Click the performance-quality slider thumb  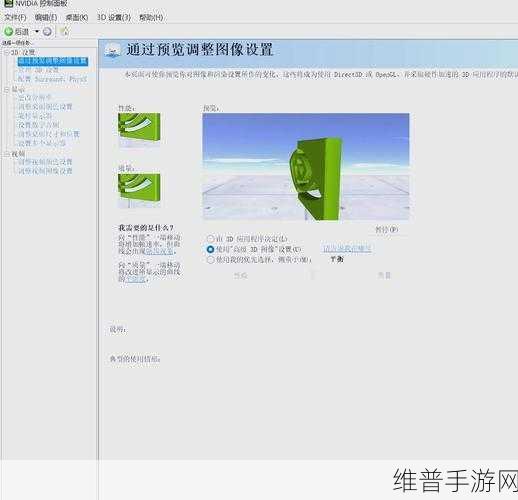click(313, 275)
